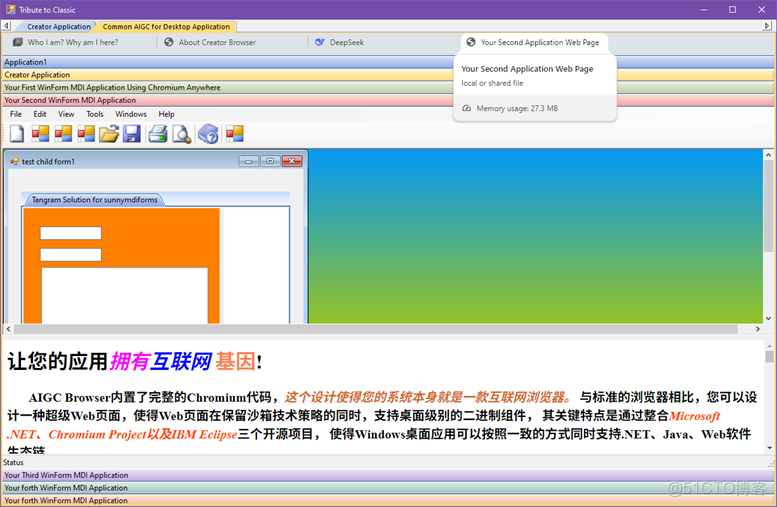Switch to the Creator Application tab
The height and width of the screenshot is (507, 777).
(58, 27)
